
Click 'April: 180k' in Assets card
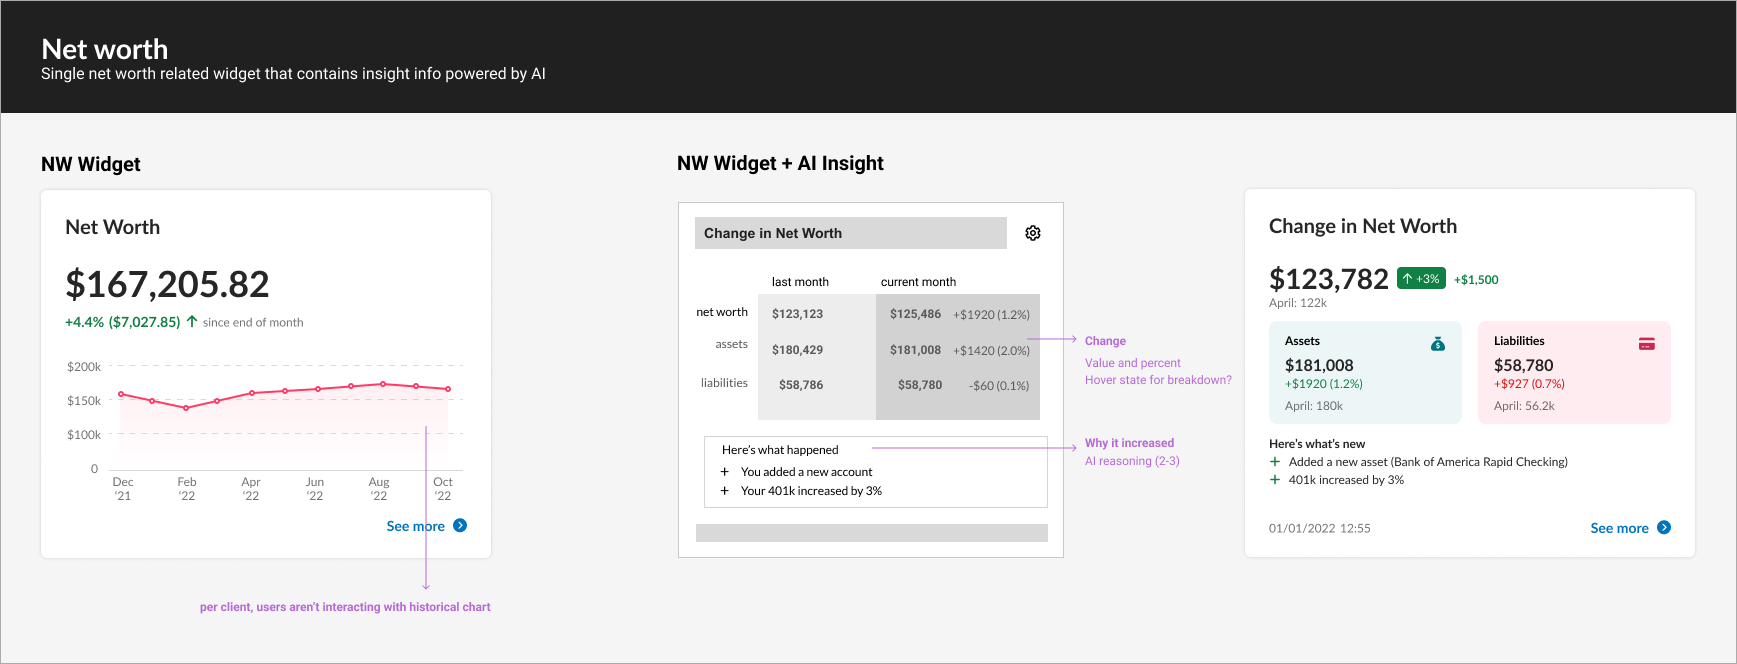click(1314, 406)
